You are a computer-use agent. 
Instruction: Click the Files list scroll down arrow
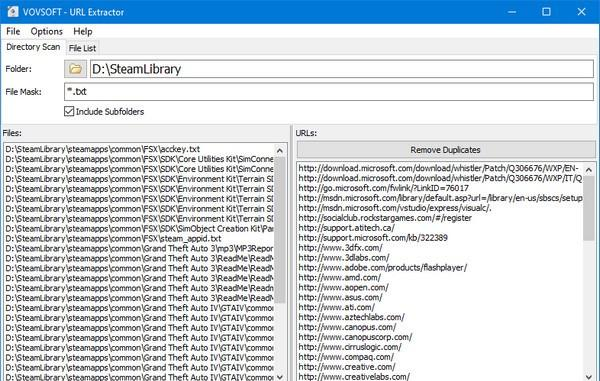click(x=280, y=377)
